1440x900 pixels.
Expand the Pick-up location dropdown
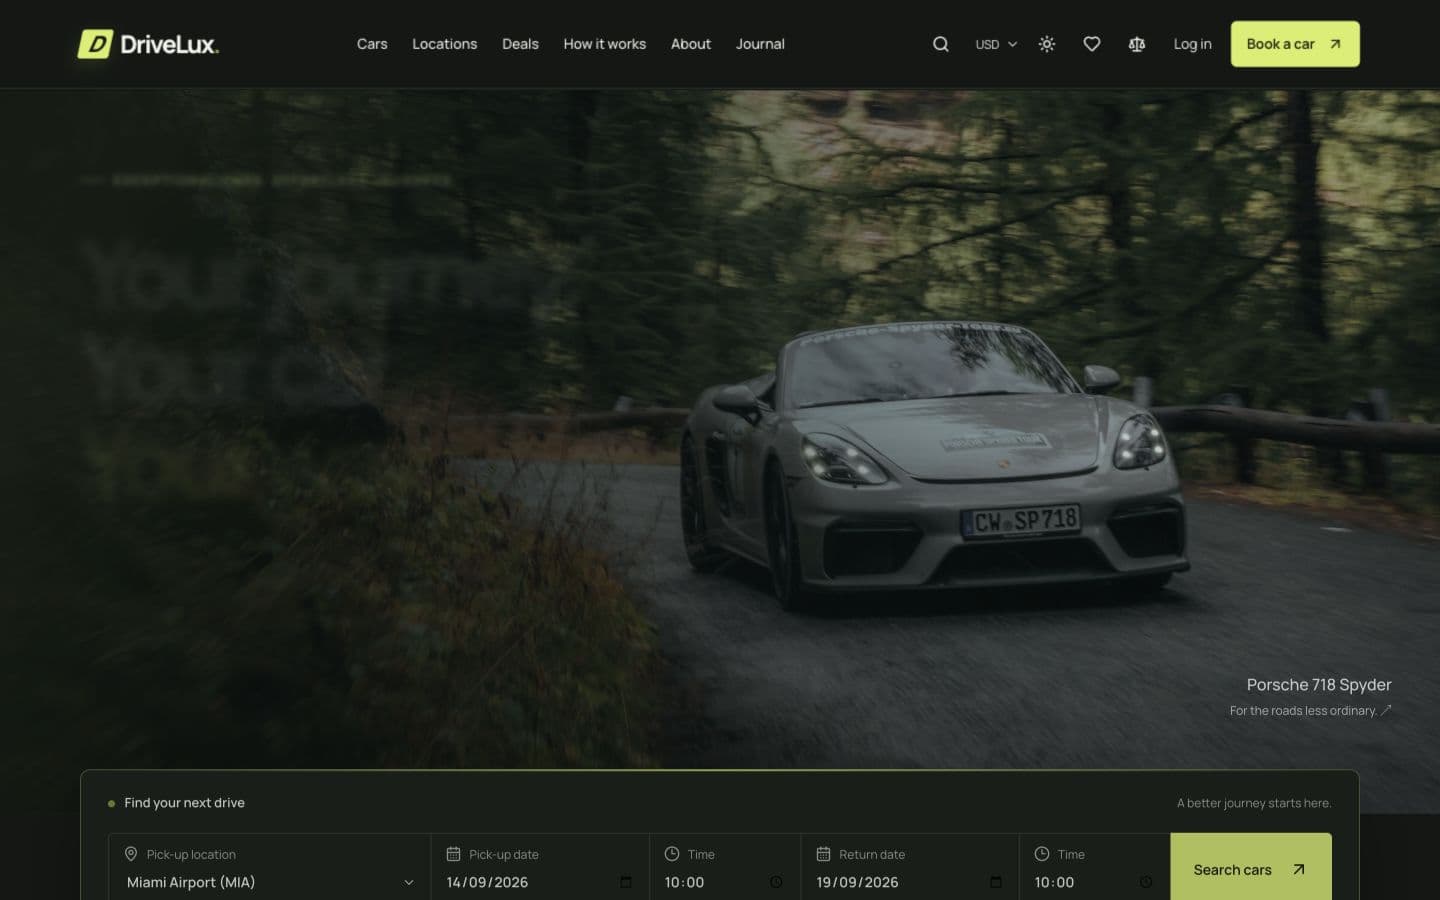(x=270, y=882)
